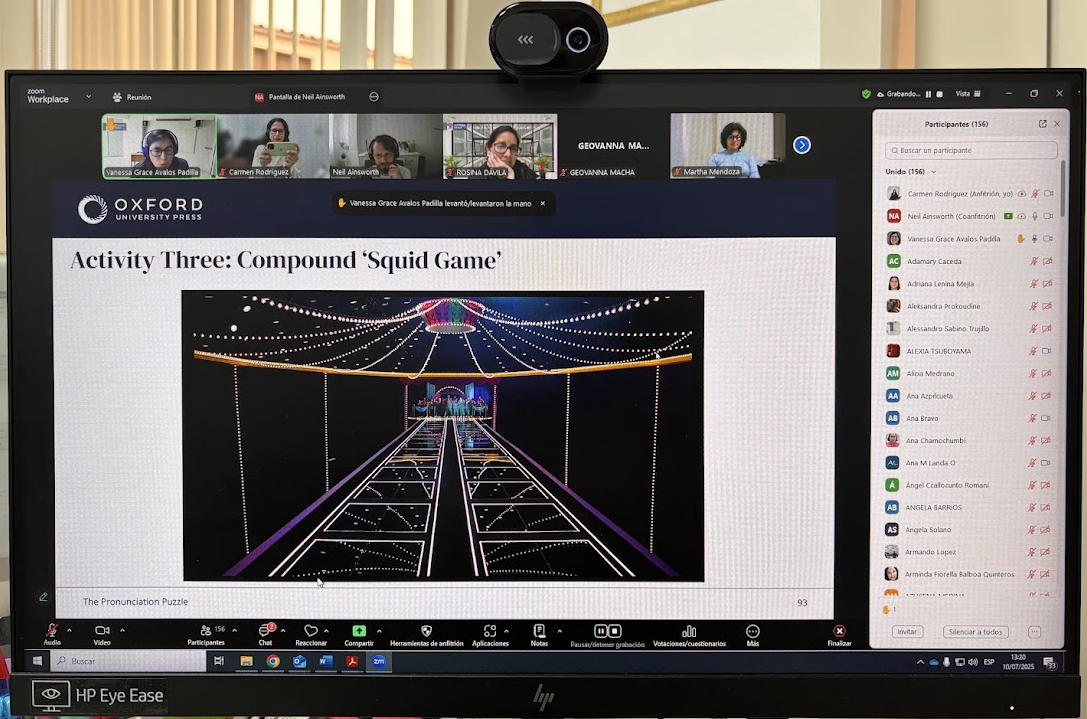
Task: Open Outlook from the Windows taskbar
Action: tap(299, 661)
